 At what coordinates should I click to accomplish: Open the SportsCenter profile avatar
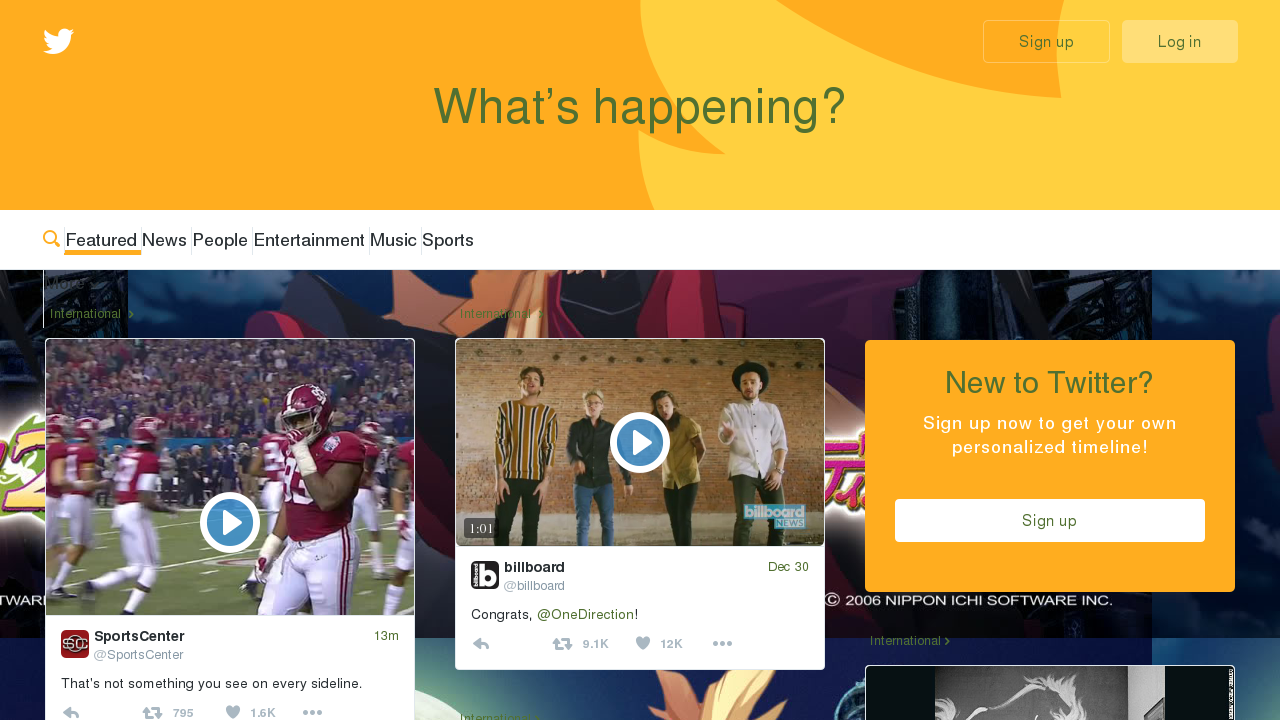pos(75,644)
